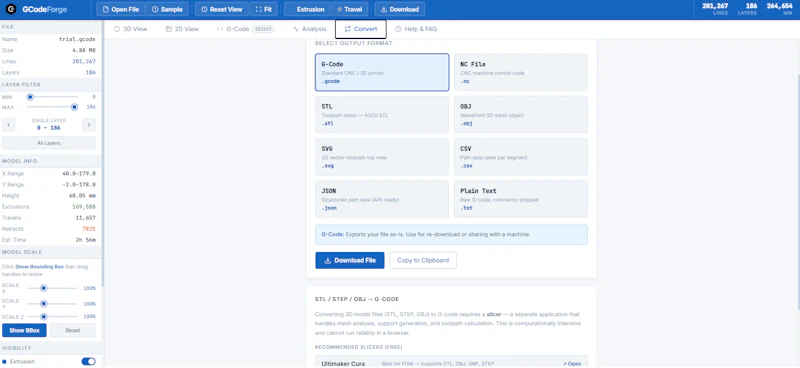This screenshot has height=368, width=800.
Task: Adjust the MAX layer filter slider
Action: point(74,107)
